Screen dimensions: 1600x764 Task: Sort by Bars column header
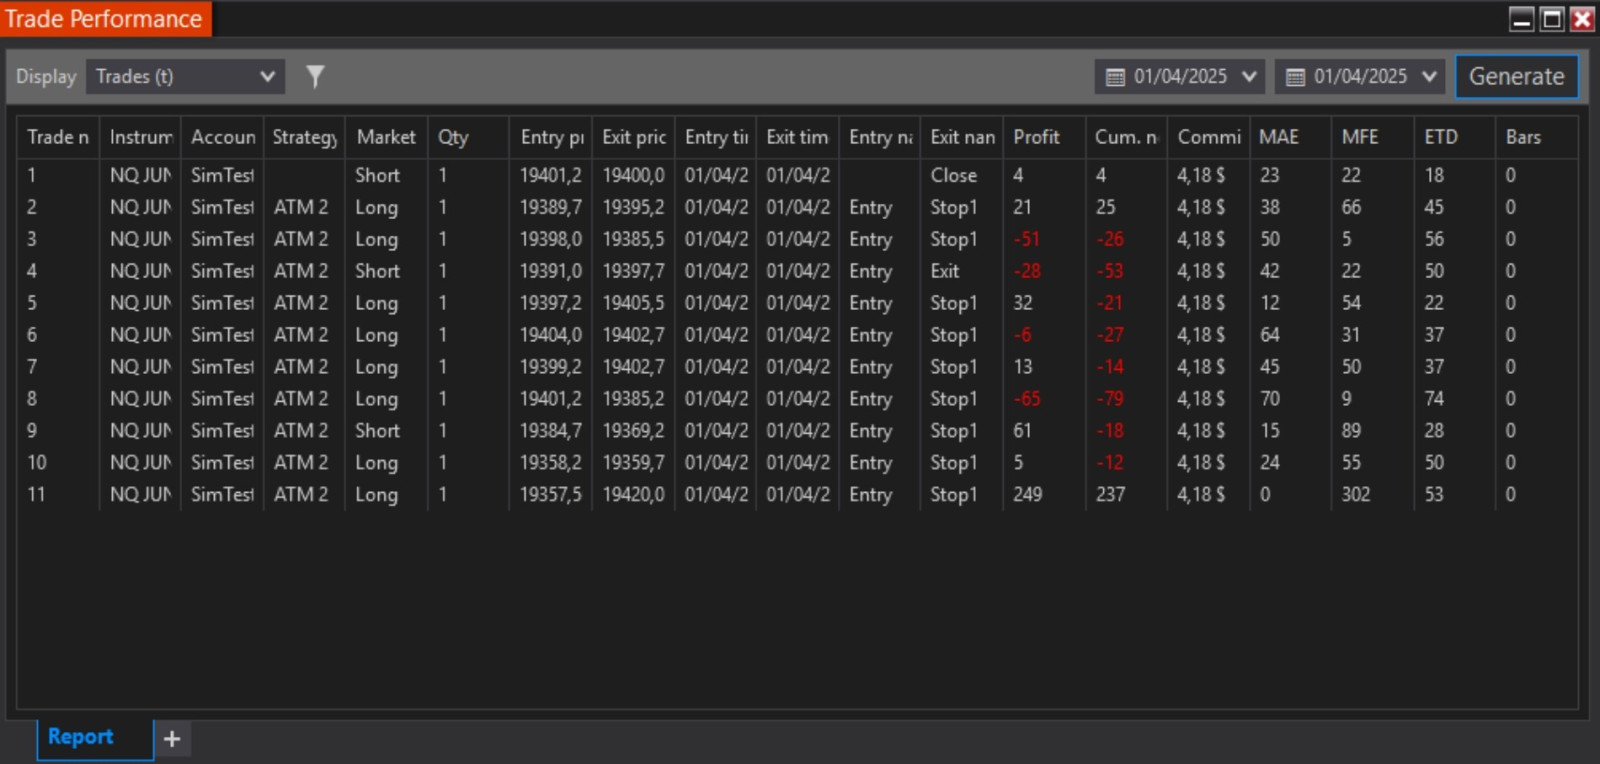point(1536,137)
